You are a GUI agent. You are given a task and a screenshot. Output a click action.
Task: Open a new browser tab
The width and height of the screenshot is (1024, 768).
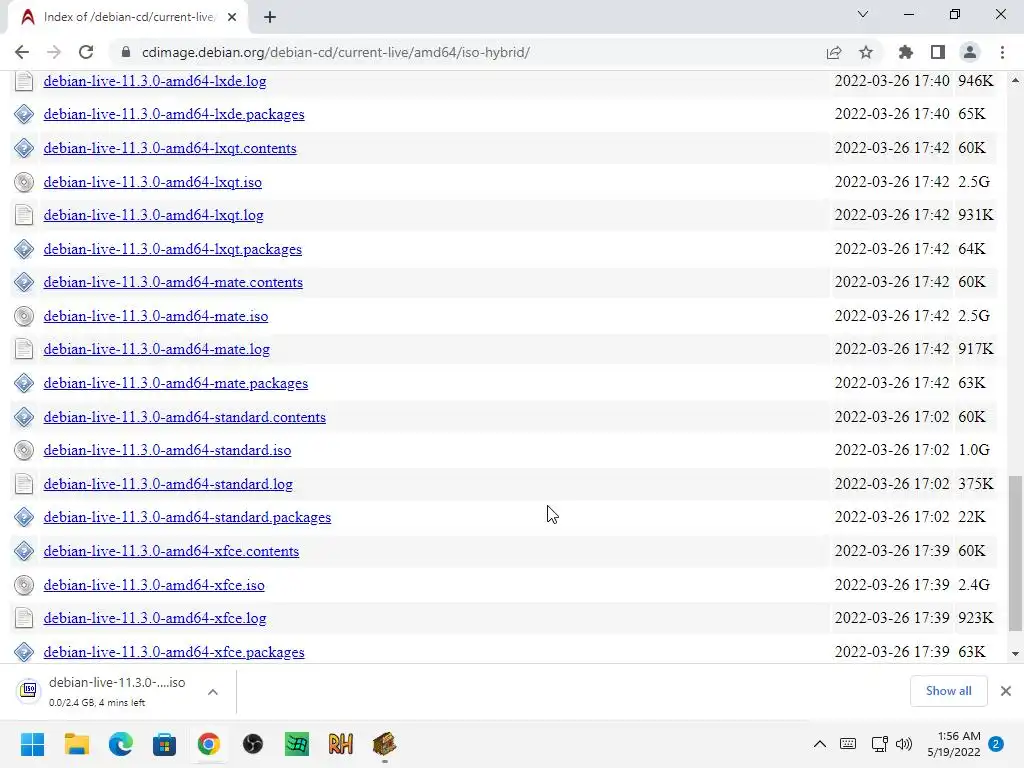click(x=270, y=17)
